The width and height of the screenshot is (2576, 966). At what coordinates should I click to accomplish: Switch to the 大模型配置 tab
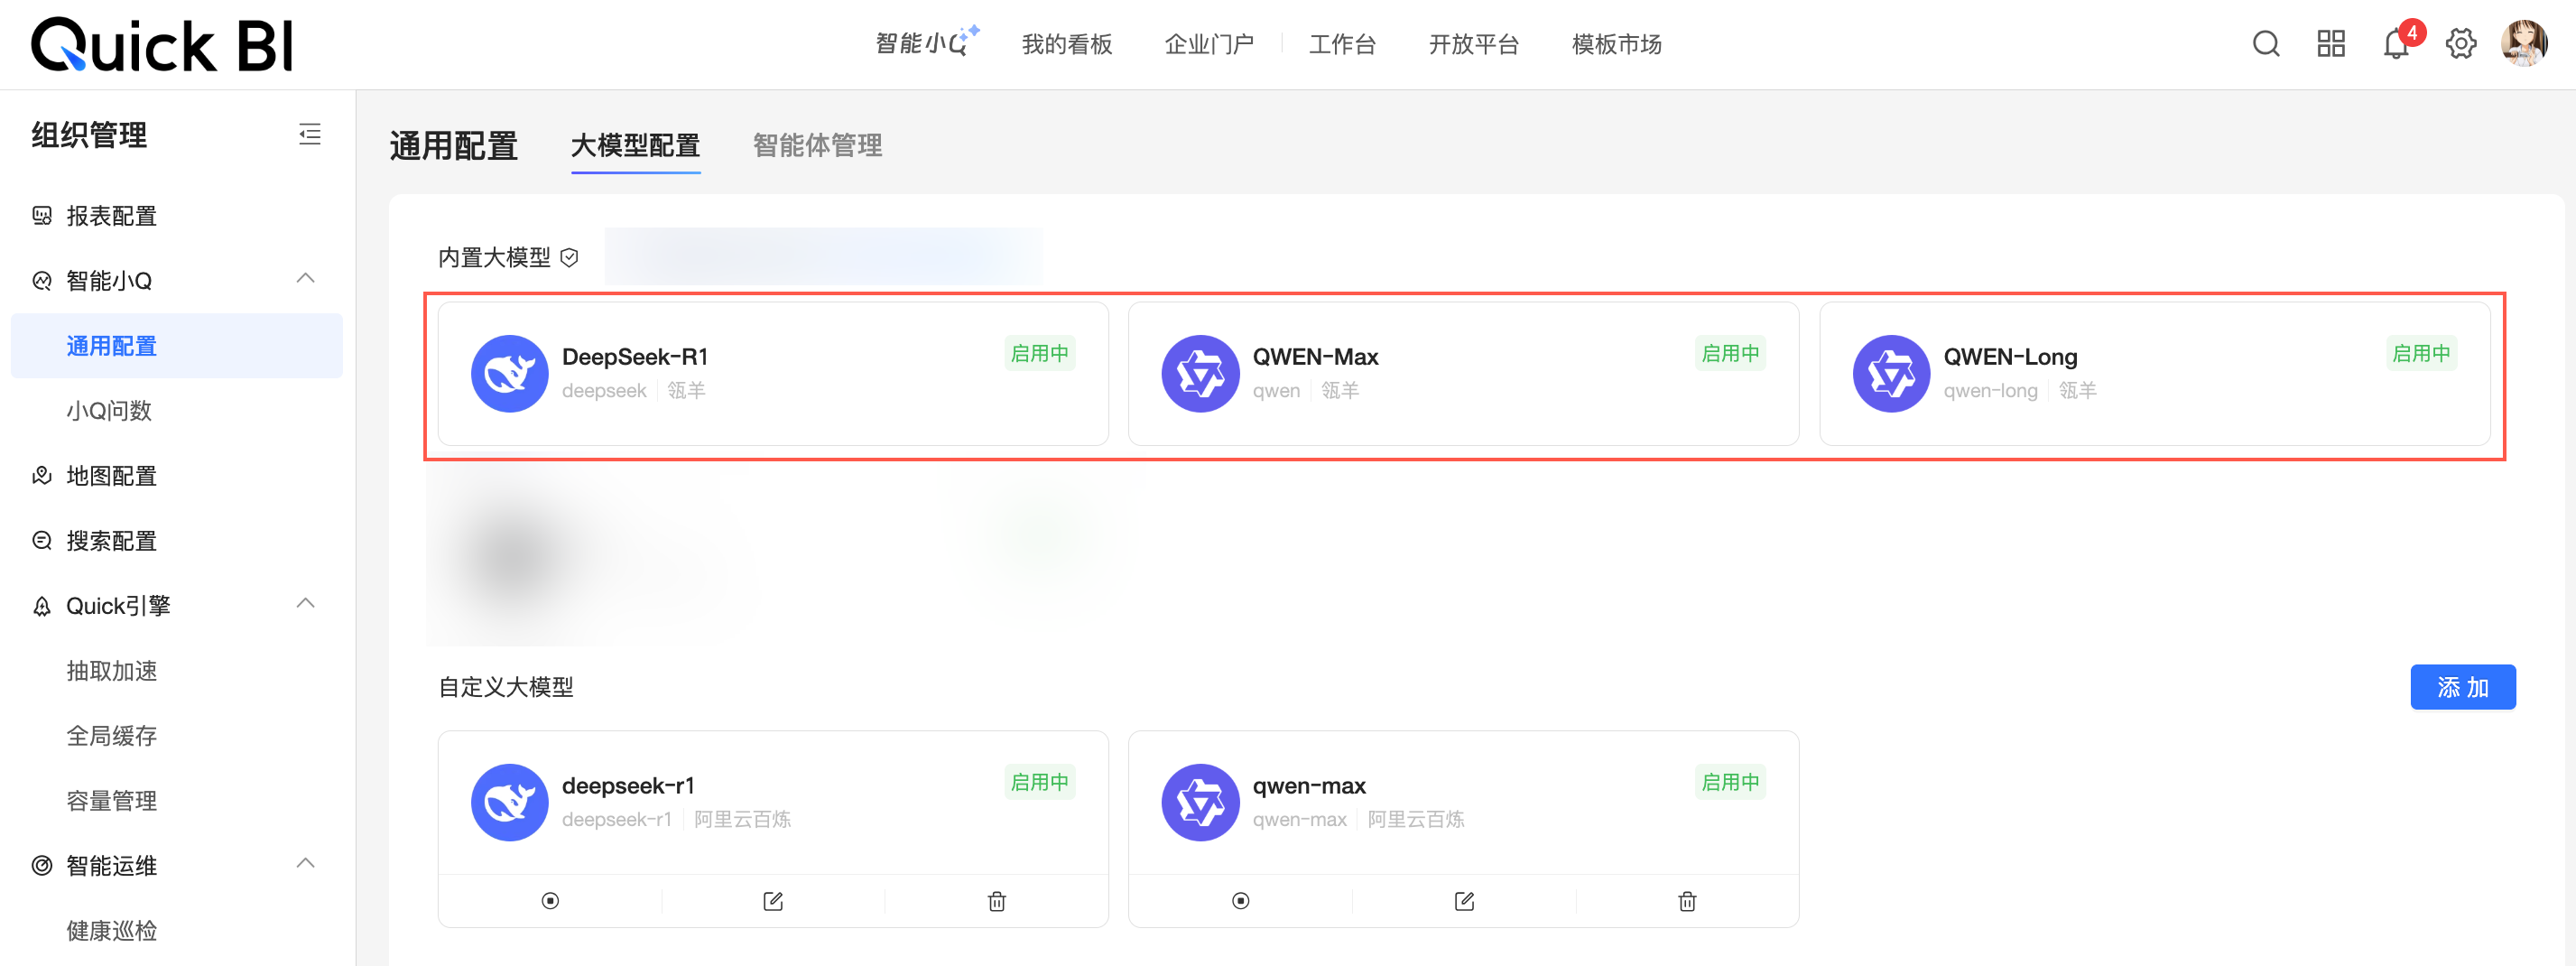[636, 146]
